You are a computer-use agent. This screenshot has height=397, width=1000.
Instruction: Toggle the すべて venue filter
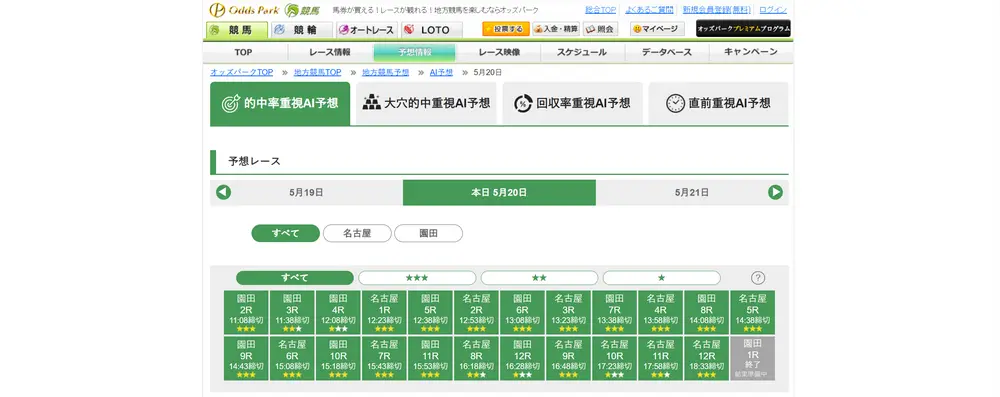click(x=286, y=233)
